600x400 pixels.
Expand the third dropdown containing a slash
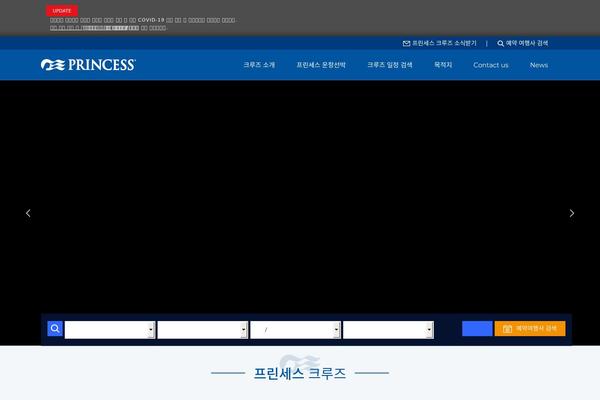coord(295,330)
